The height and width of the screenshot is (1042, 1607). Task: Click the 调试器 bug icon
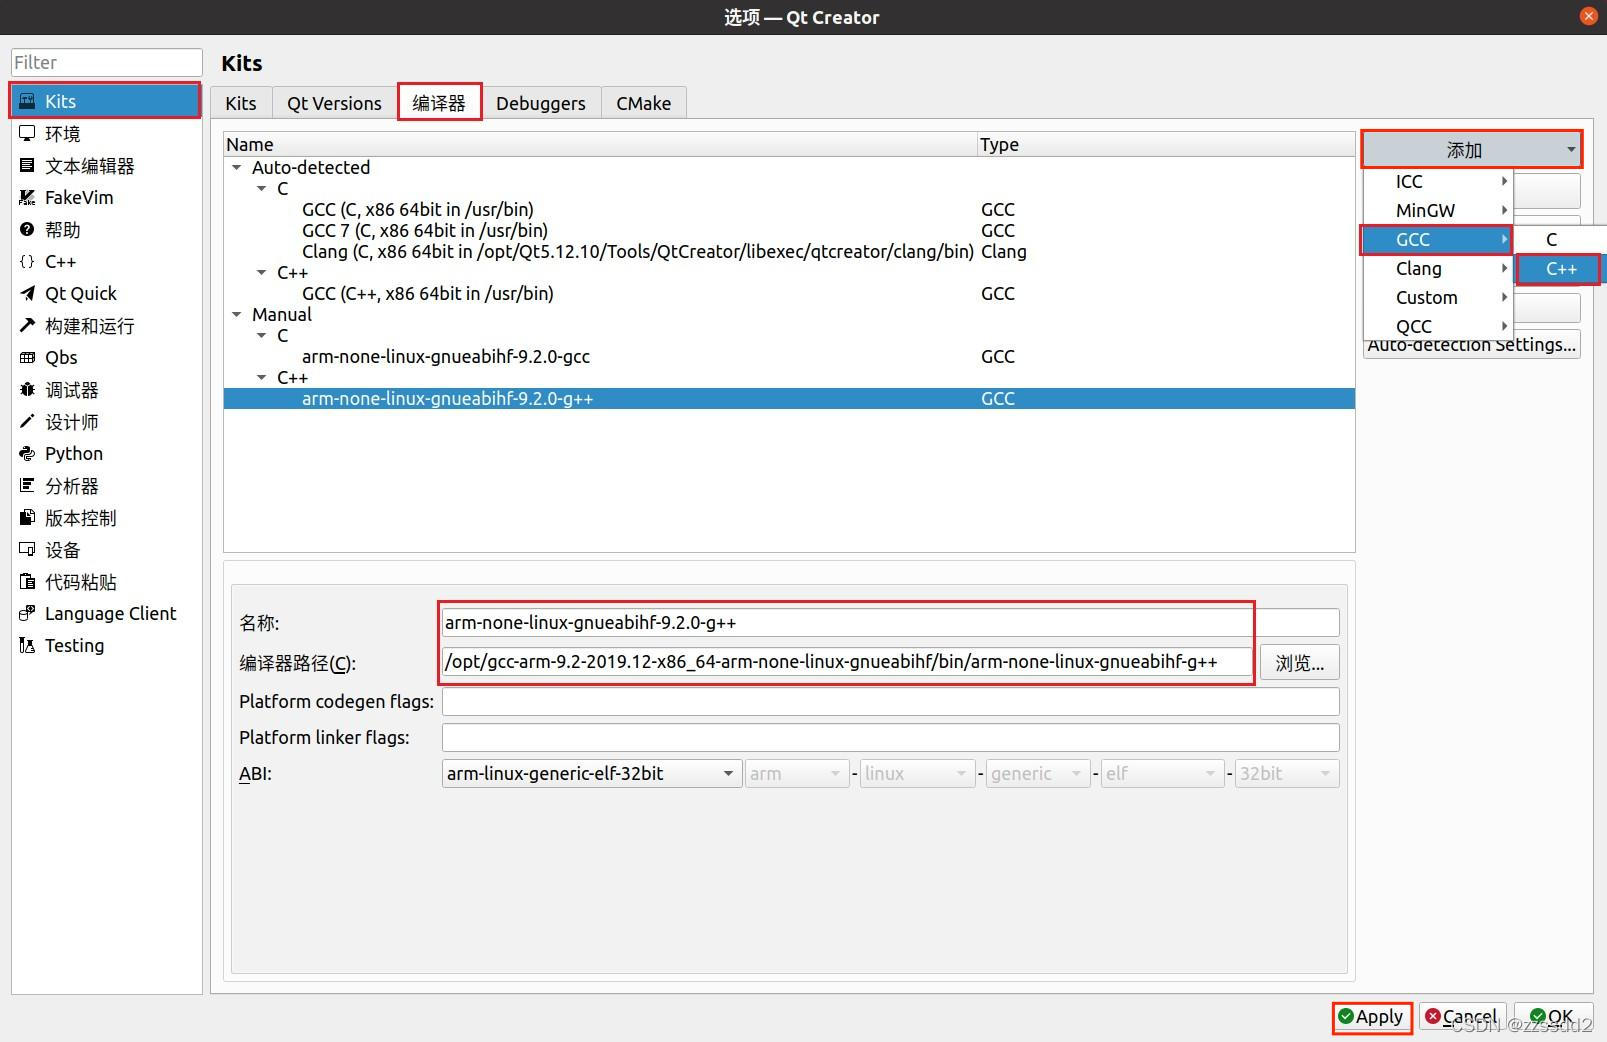[27, 389]
